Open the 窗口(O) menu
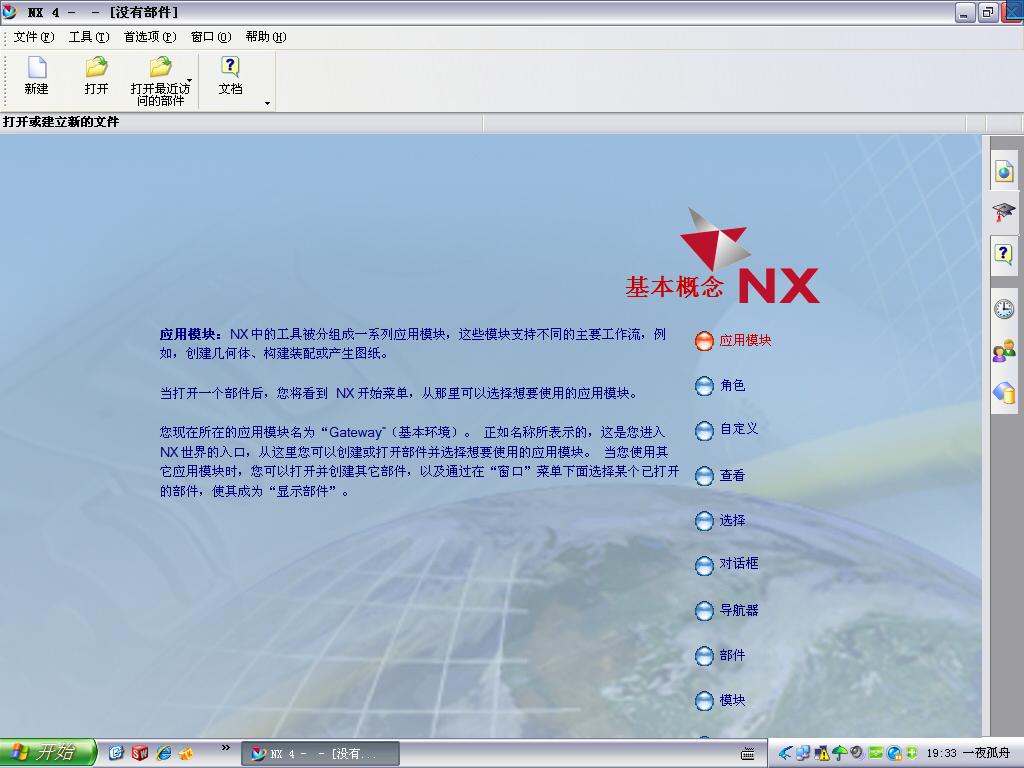 point(210,37)
